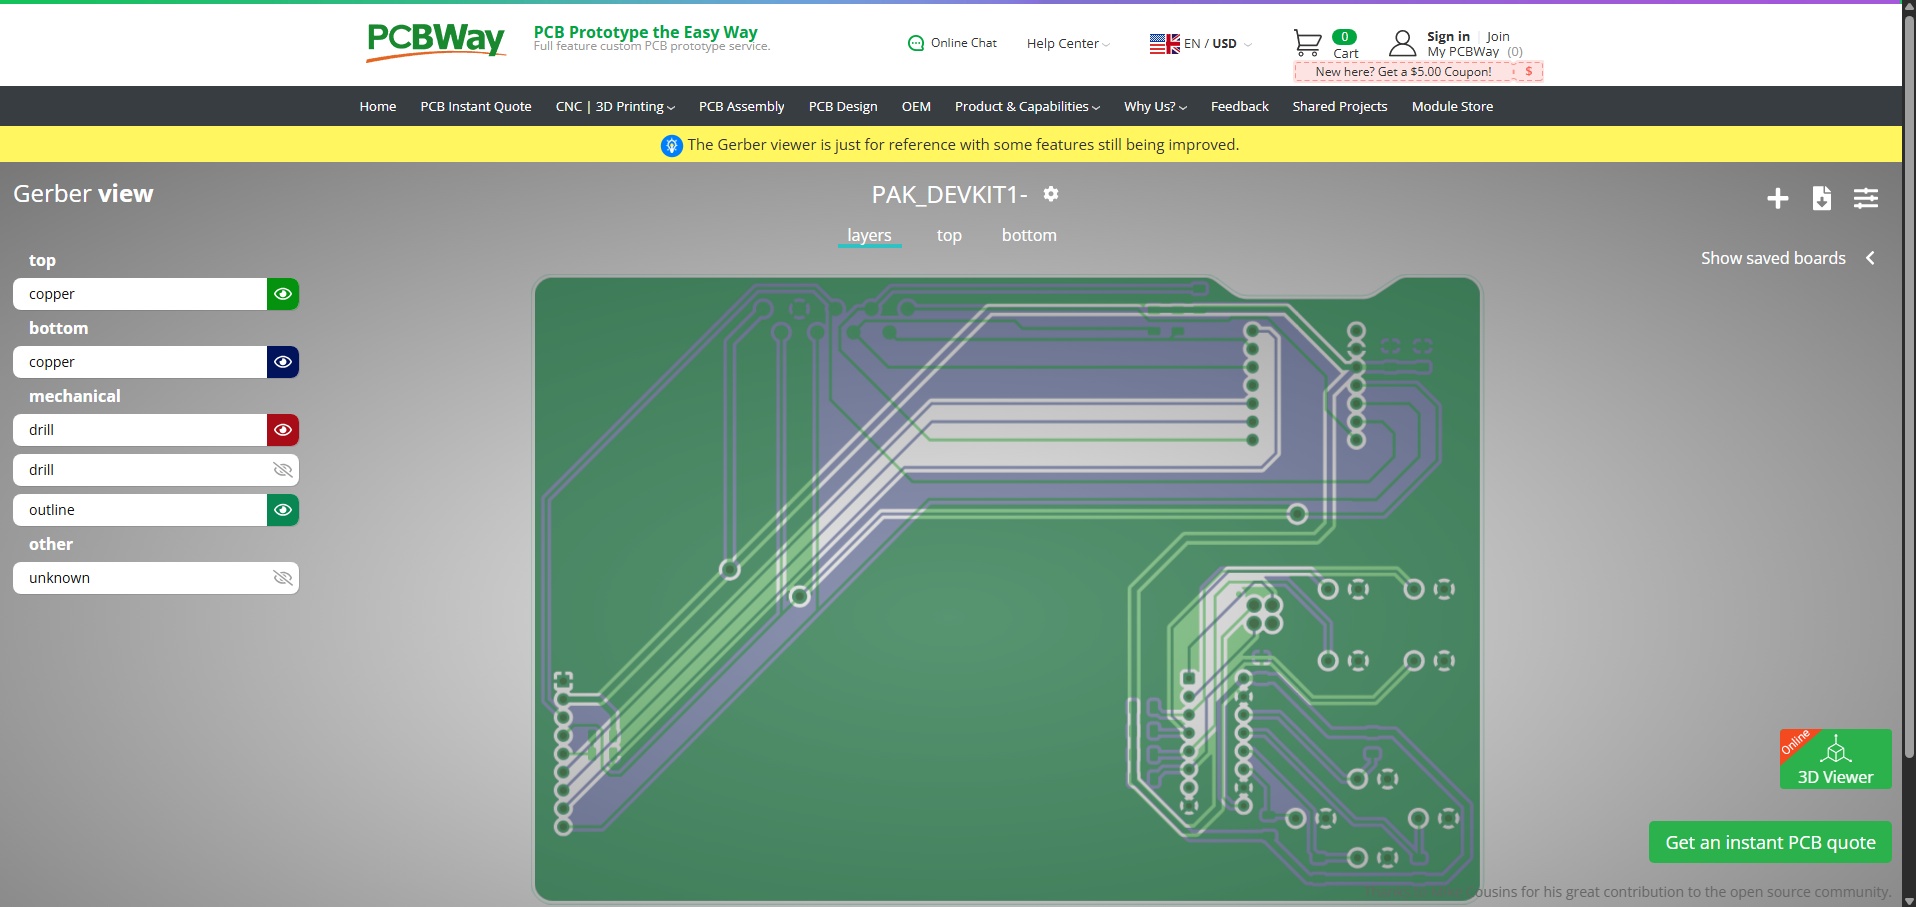The image size is (1916, 907).
Task: Open PCB Assembly menu item
Action: coord(741,107)
